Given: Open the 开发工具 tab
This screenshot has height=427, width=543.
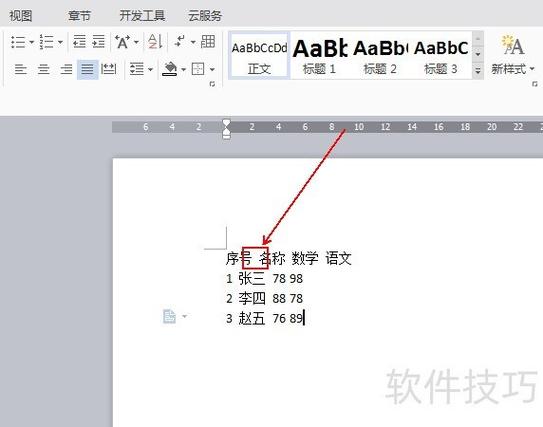Looking at the screenshot, I should (x=142, y=16).
